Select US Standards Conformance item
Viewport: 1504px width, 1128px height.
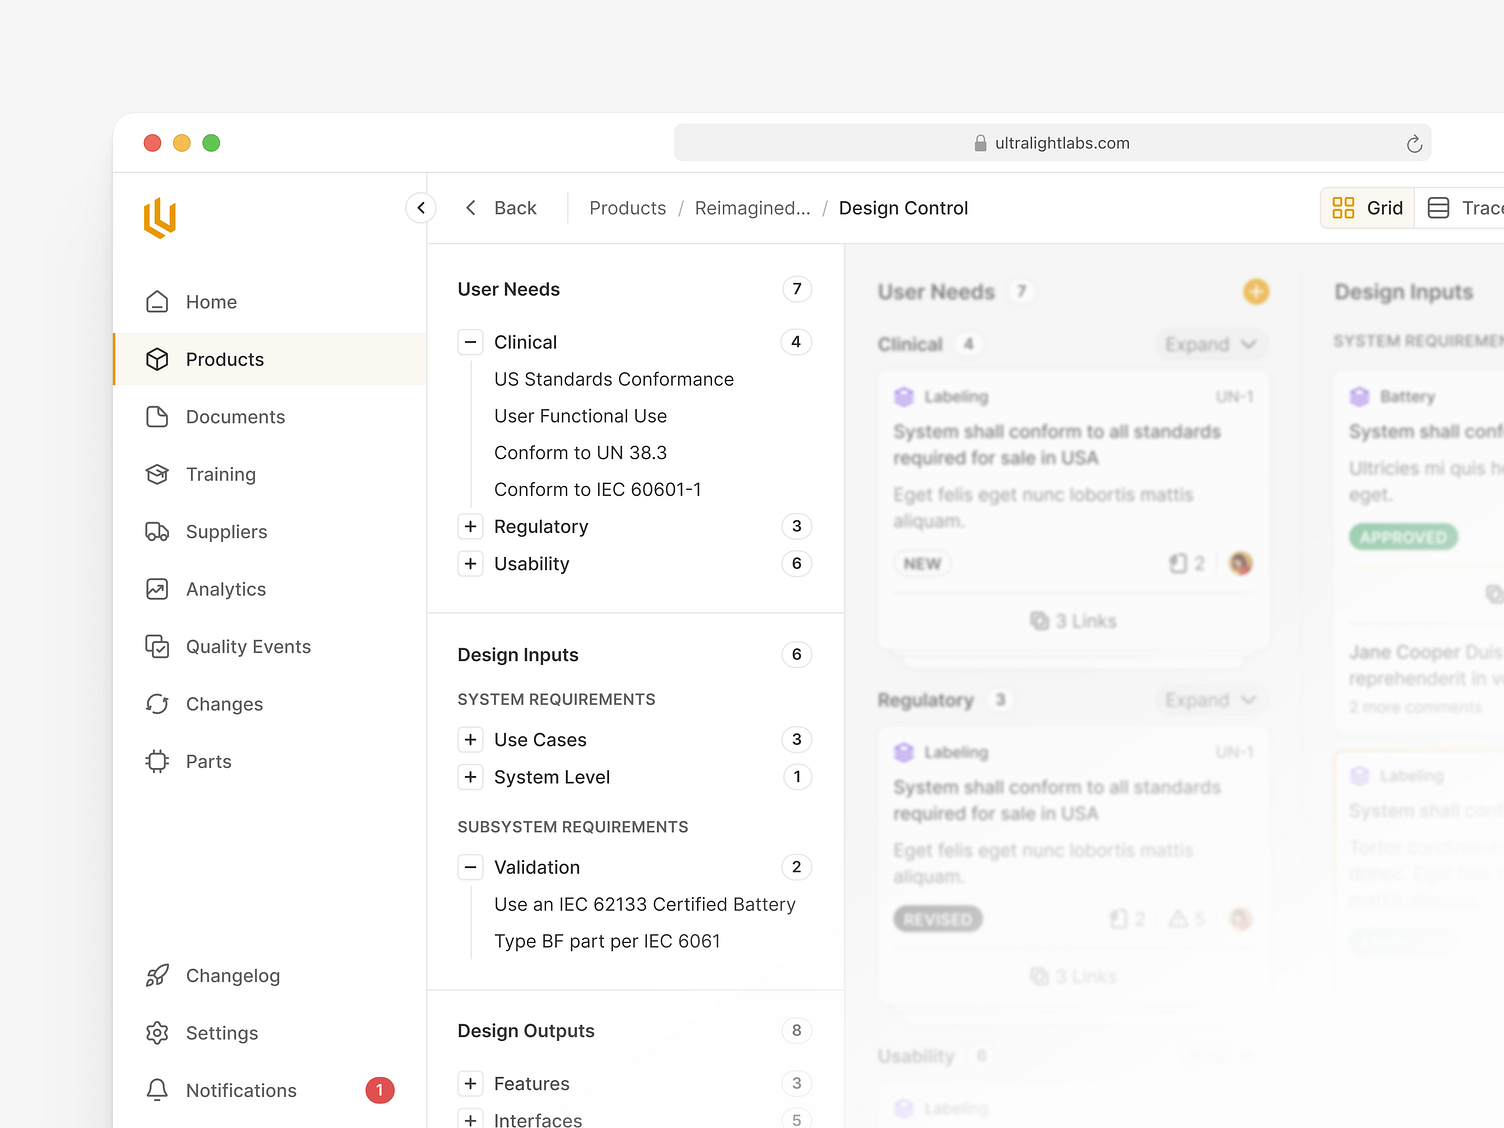[x=614, y=379]
